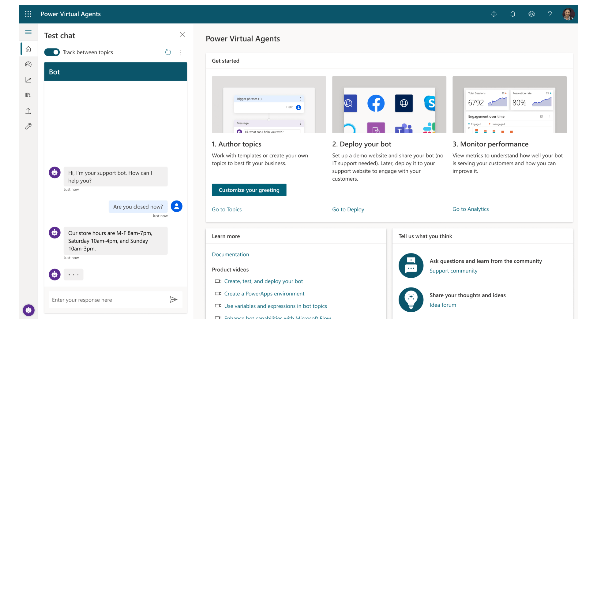Click the 'Tell us what you think' title
This screenshot has height=600, width=600.
tap(426, 236)
